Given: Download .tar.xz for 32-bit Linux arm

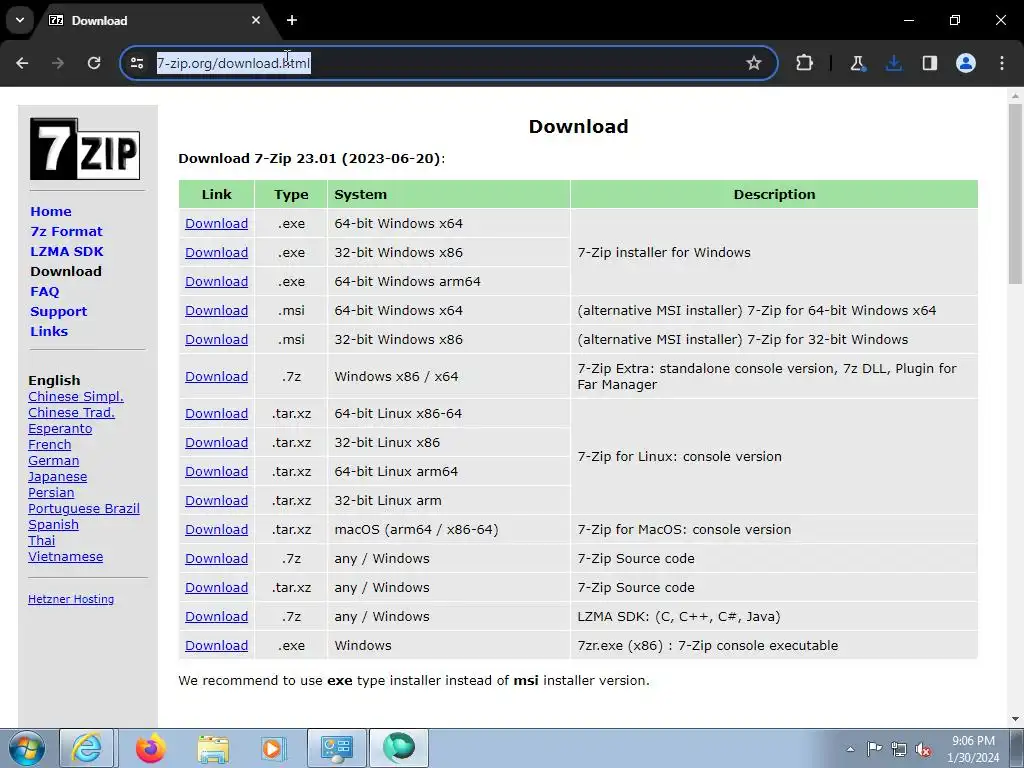Looking at the screenshot, I should (x=216, y=500).
